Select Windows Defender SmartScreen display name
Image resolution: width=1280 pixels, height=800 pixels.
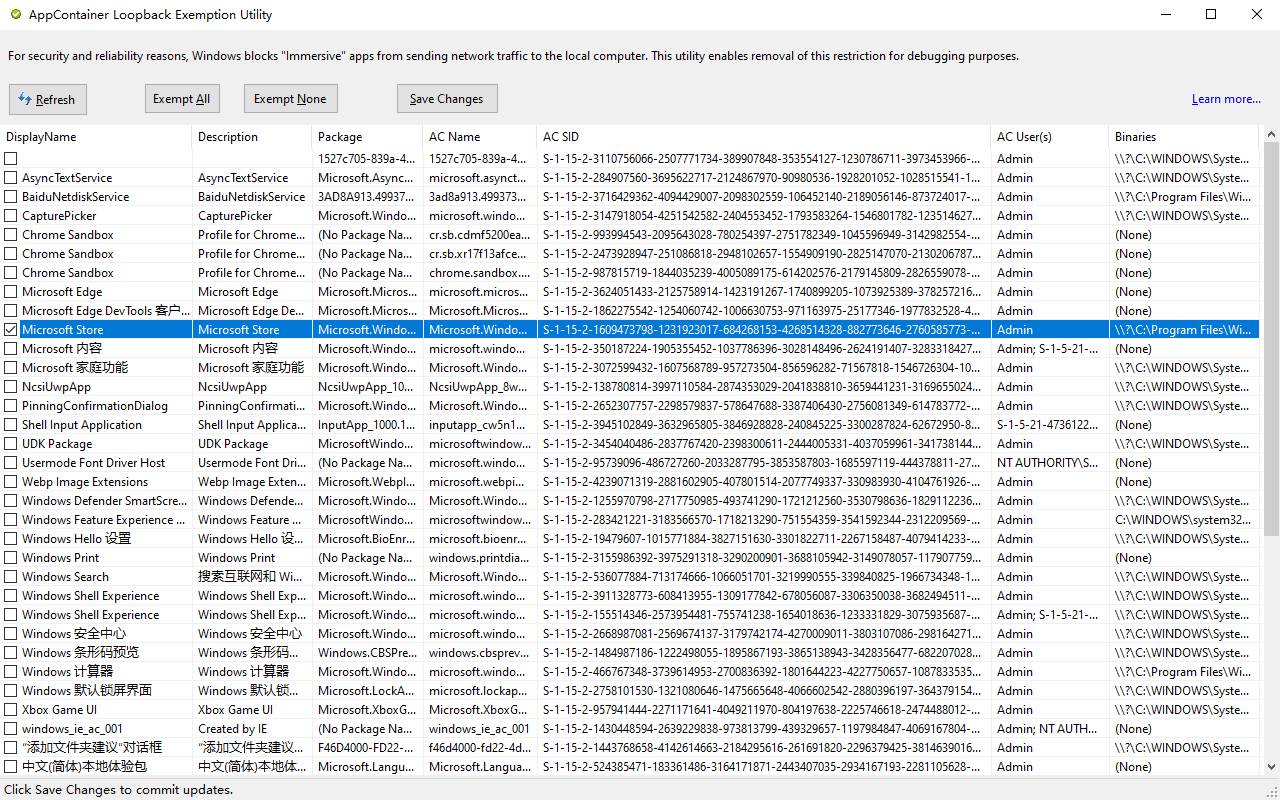(104, 500)
